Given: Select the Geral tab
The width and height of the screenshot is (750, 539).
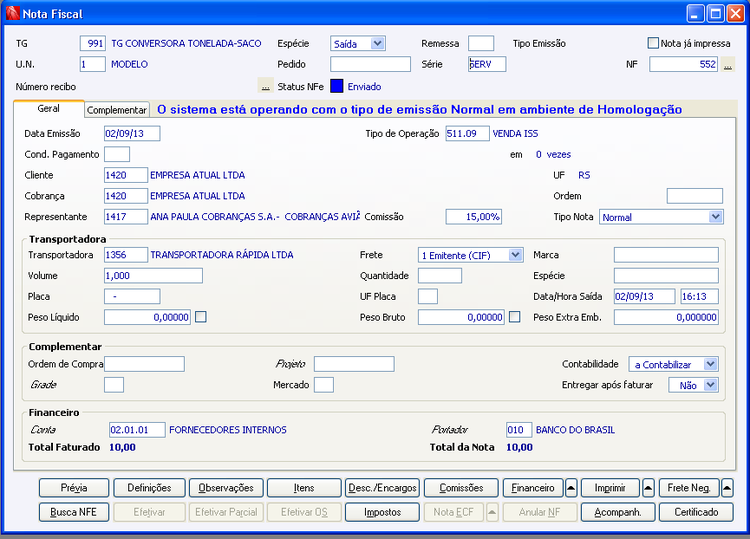Looking at the screenshot, I should 48,108.
